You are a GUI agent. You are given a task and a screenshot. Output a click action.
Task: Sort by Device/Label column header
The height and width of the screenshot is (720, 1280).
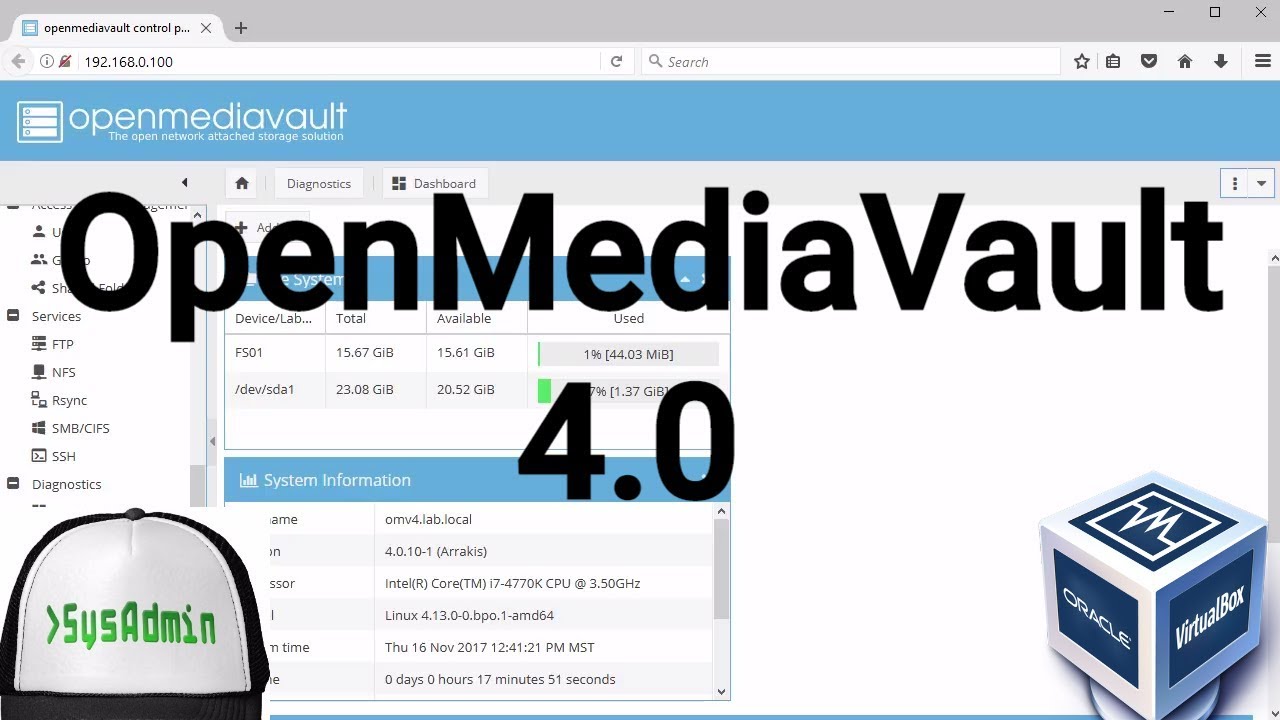[275, 318]
